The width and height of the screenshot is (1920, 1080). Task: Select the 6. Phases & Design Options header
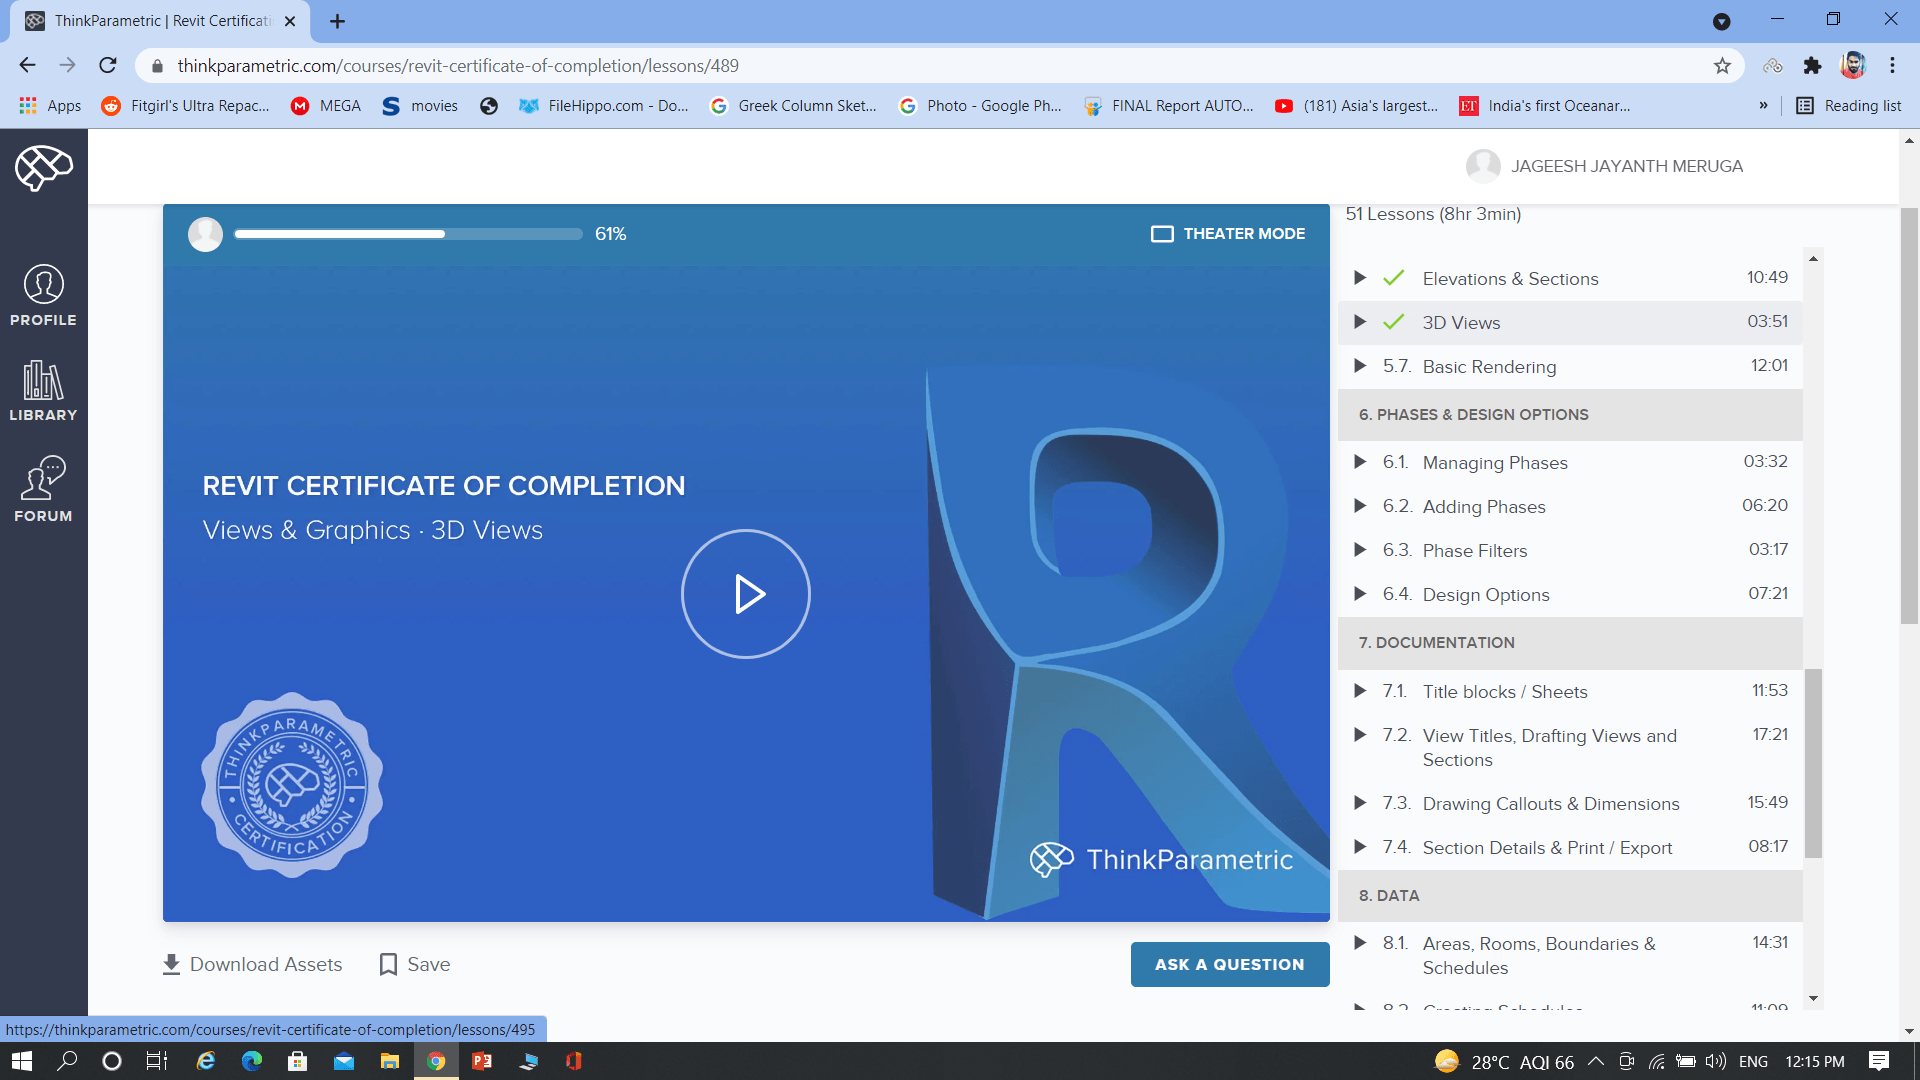(1570, 415)
